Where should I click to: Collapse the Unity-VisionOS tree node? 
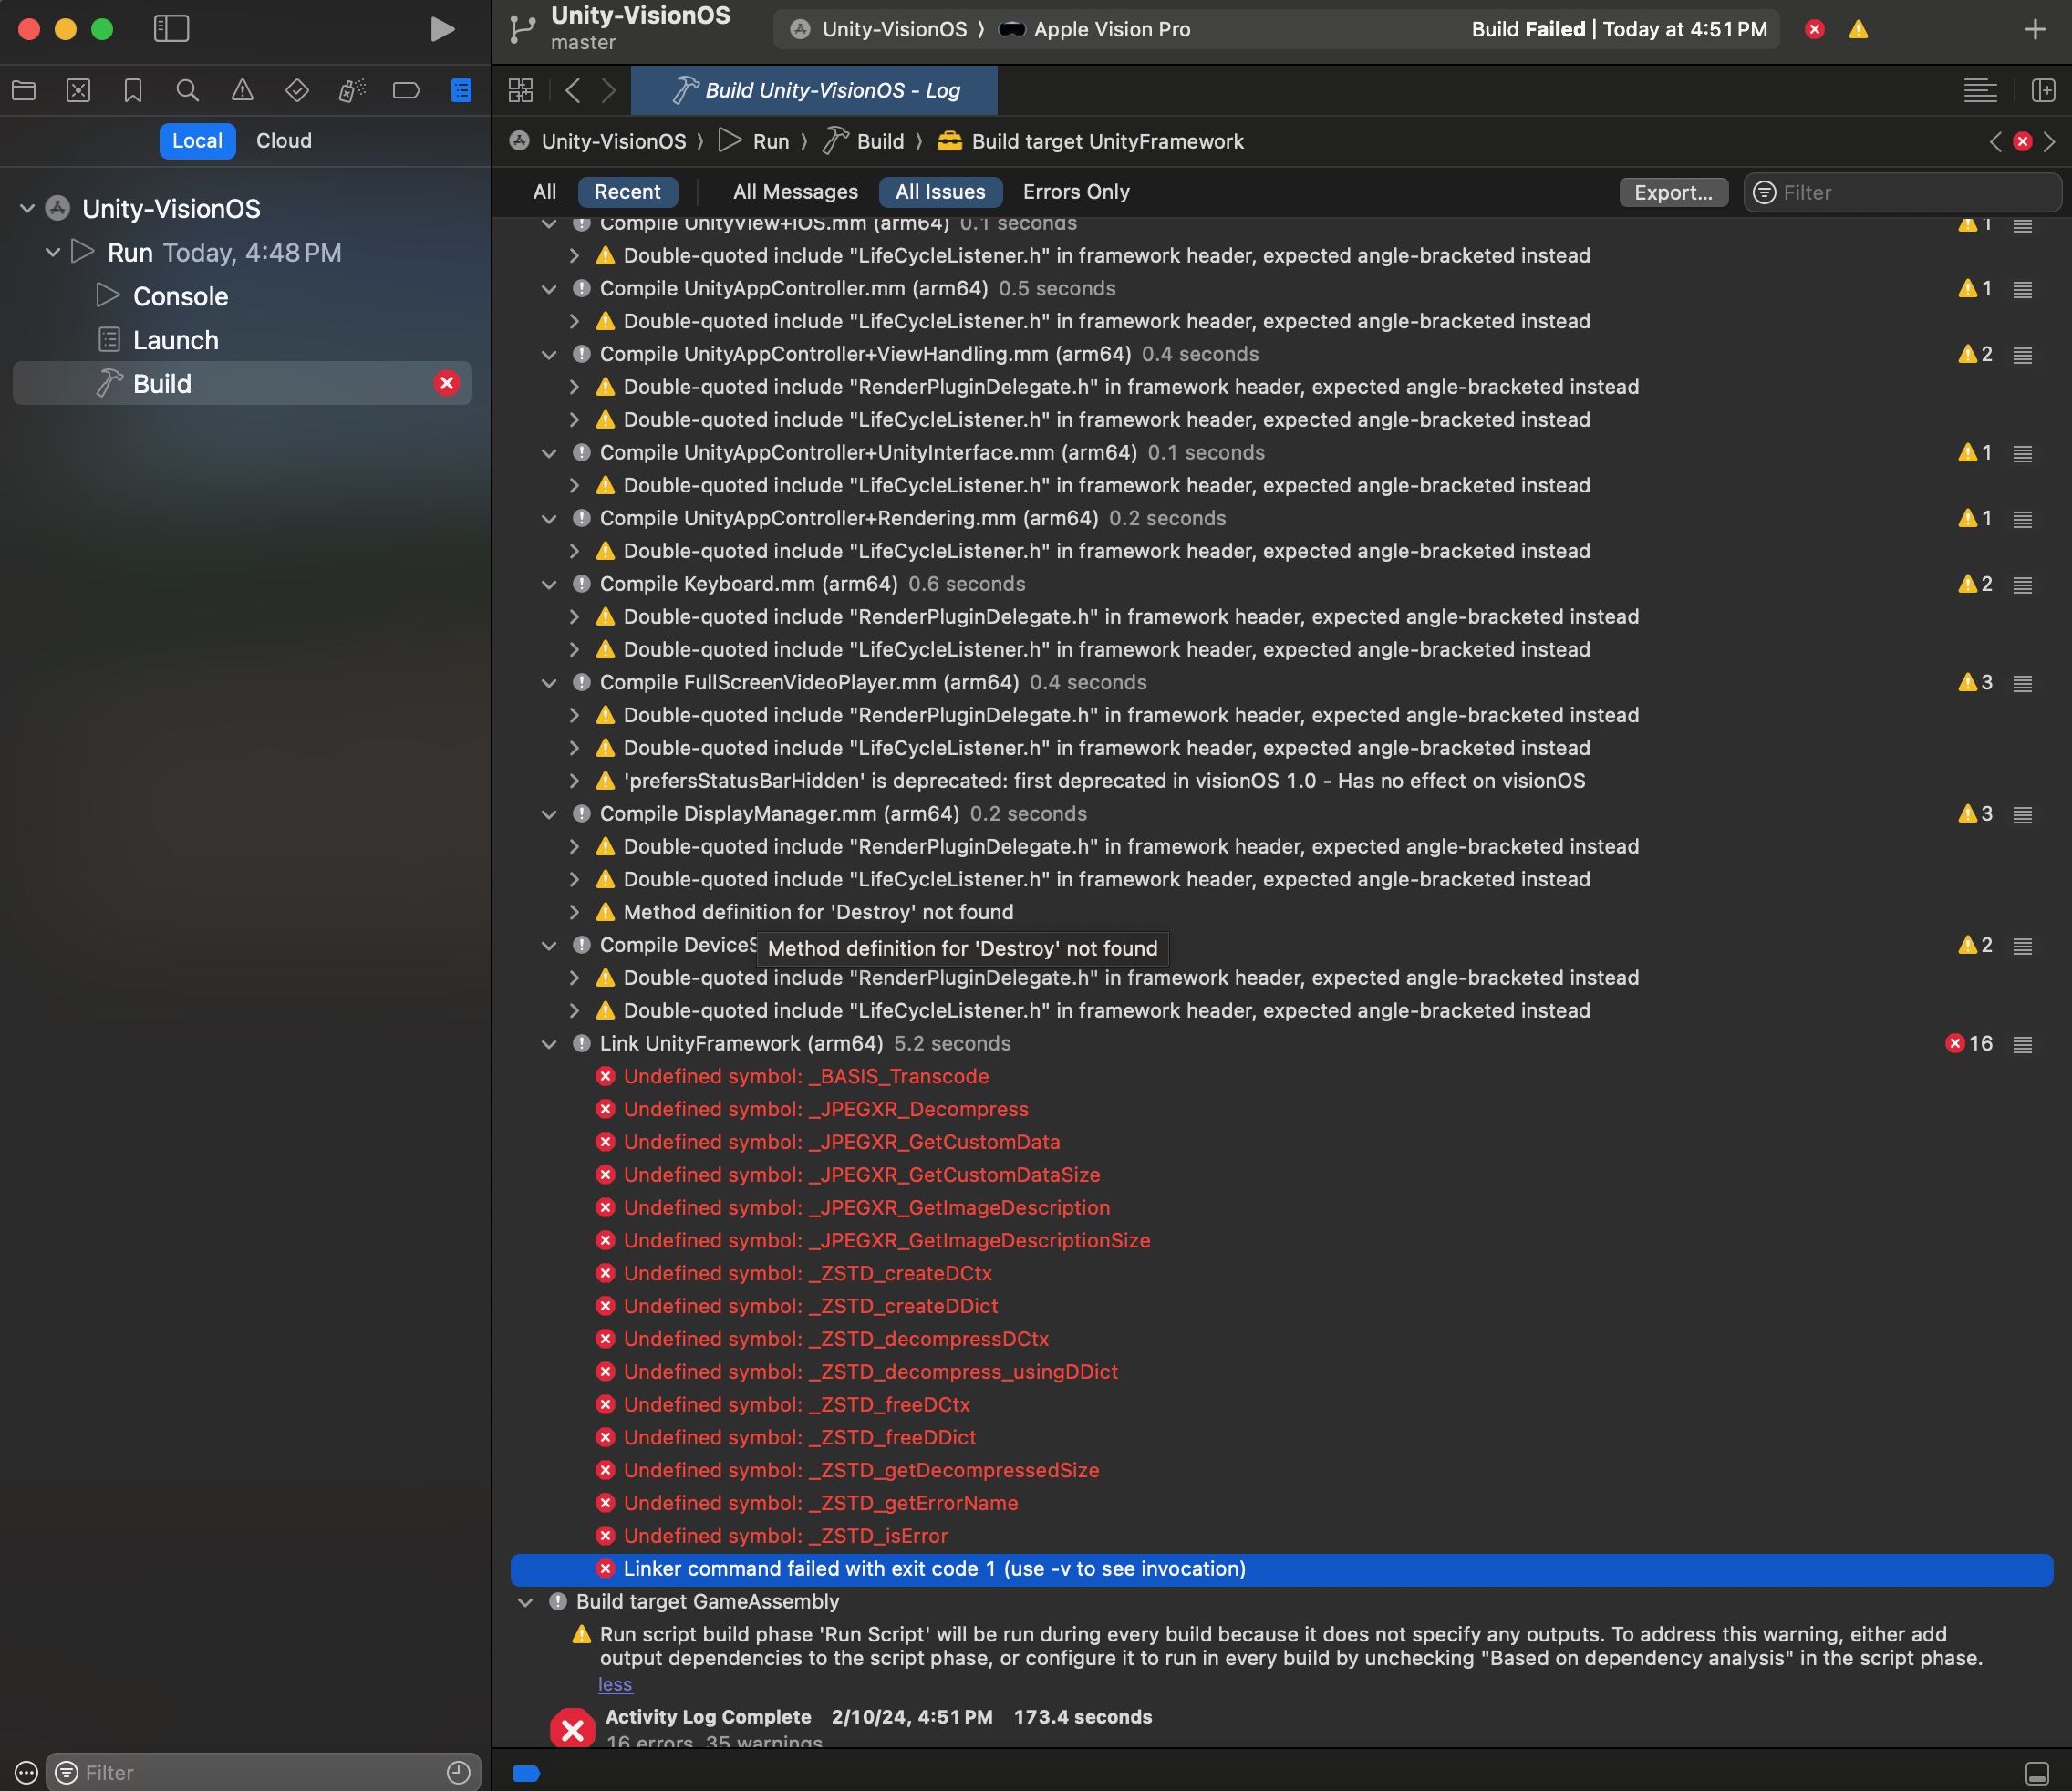(28, 209)
